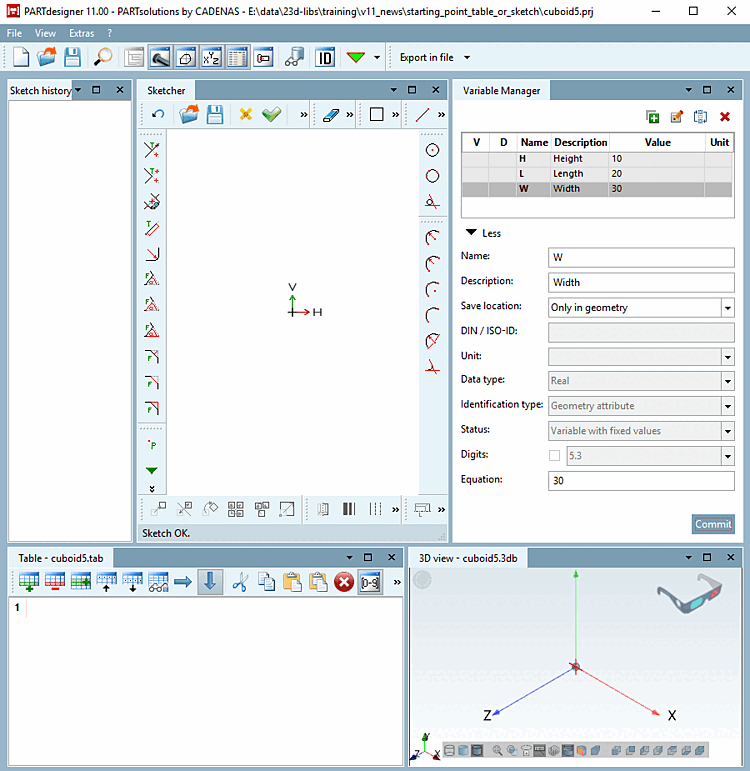Click the red circle X icon in Table toolbar
The height and width of the screenshot is (771, 750).
pyautogui.click(x=344, y=582)
